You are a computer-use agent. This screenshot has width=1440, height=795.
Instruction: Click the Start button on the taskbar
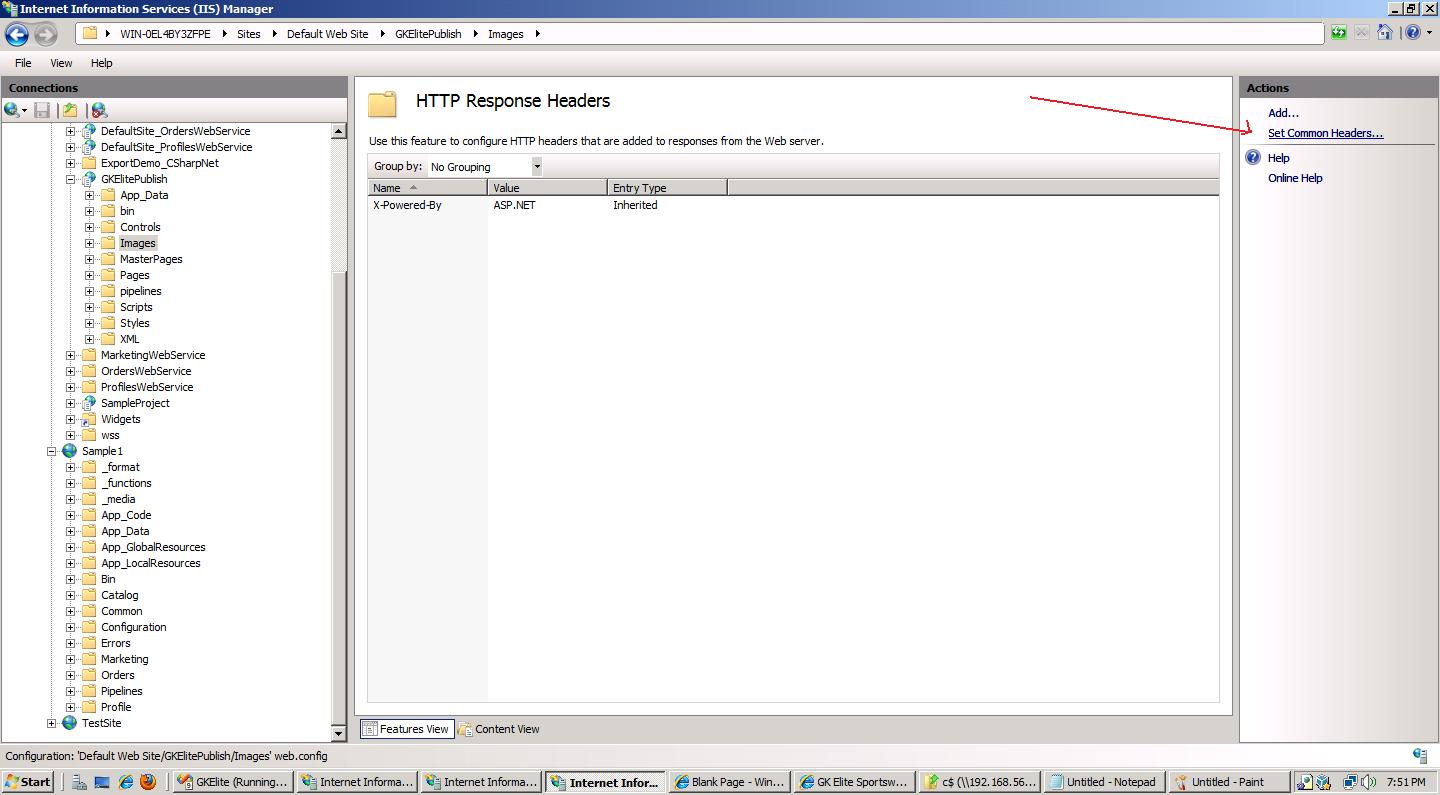click(x=26, y=781)
